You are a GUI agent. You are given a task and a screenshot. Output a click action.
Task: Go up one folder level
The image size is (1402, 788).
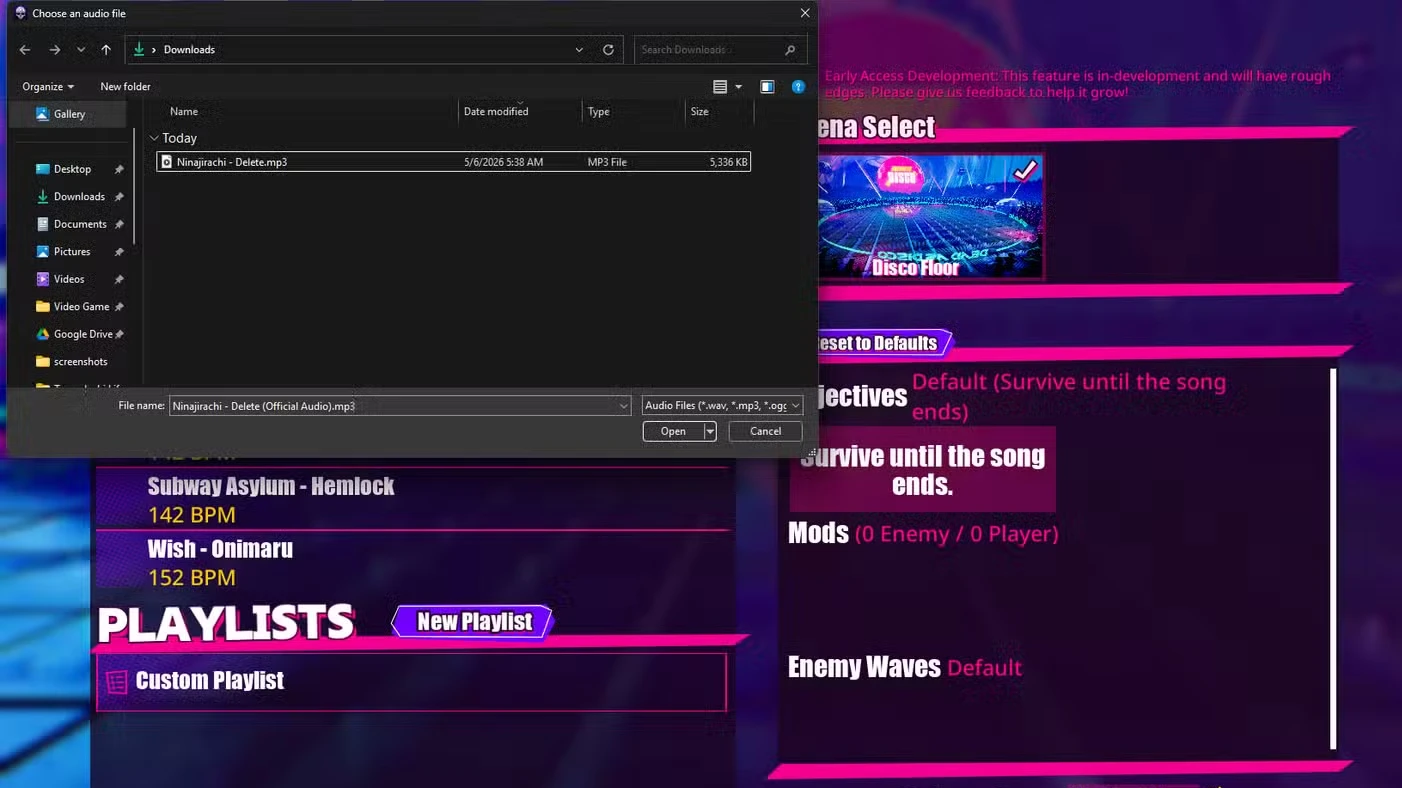pyautogui.click(x=106, y=50)
